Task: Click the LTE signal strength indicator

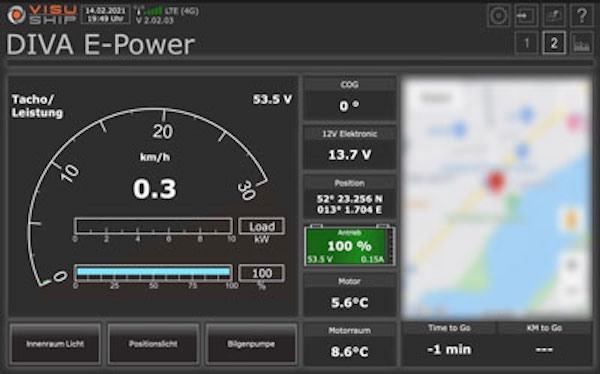Action: coord(152,11)
